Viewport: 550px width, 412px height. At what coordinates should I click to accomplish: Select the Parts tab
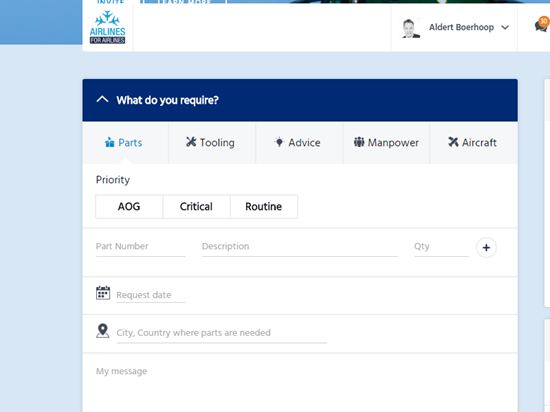(x=125, y=142)
